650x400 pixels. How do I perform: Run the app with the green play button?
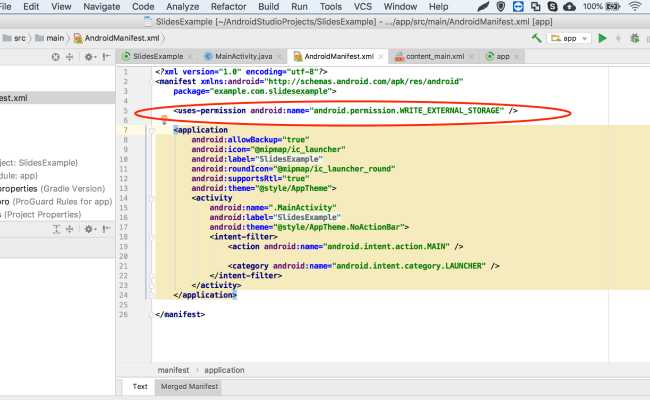click(602, 38)
